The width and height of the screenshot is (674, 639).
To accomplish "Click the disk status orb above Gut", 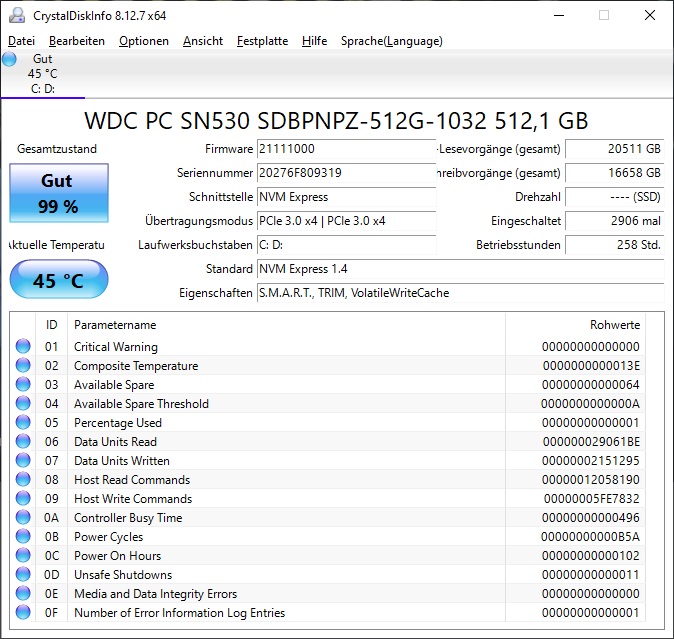I will [9, 59].
